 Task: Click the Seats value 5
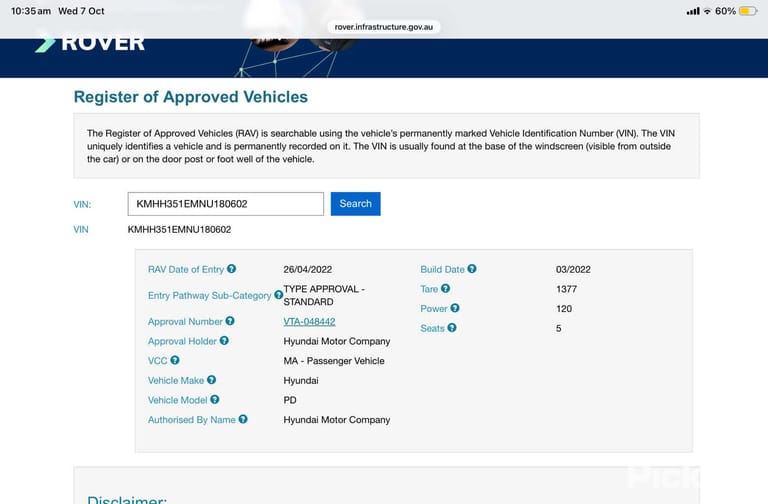558,328
